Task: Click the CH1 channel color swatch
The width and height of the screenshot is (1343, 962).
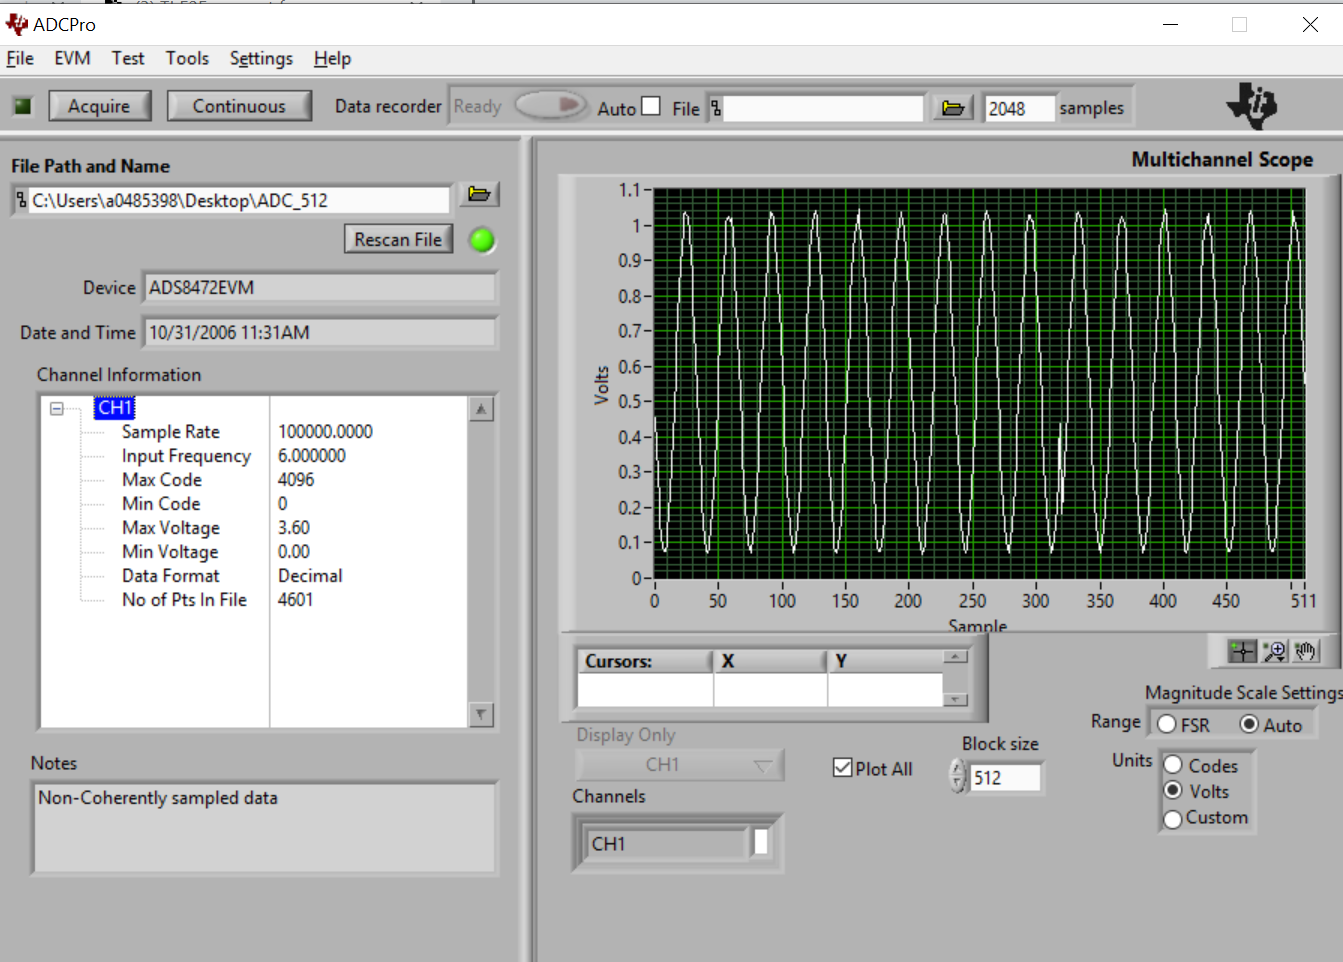Action: click(761, 843)
